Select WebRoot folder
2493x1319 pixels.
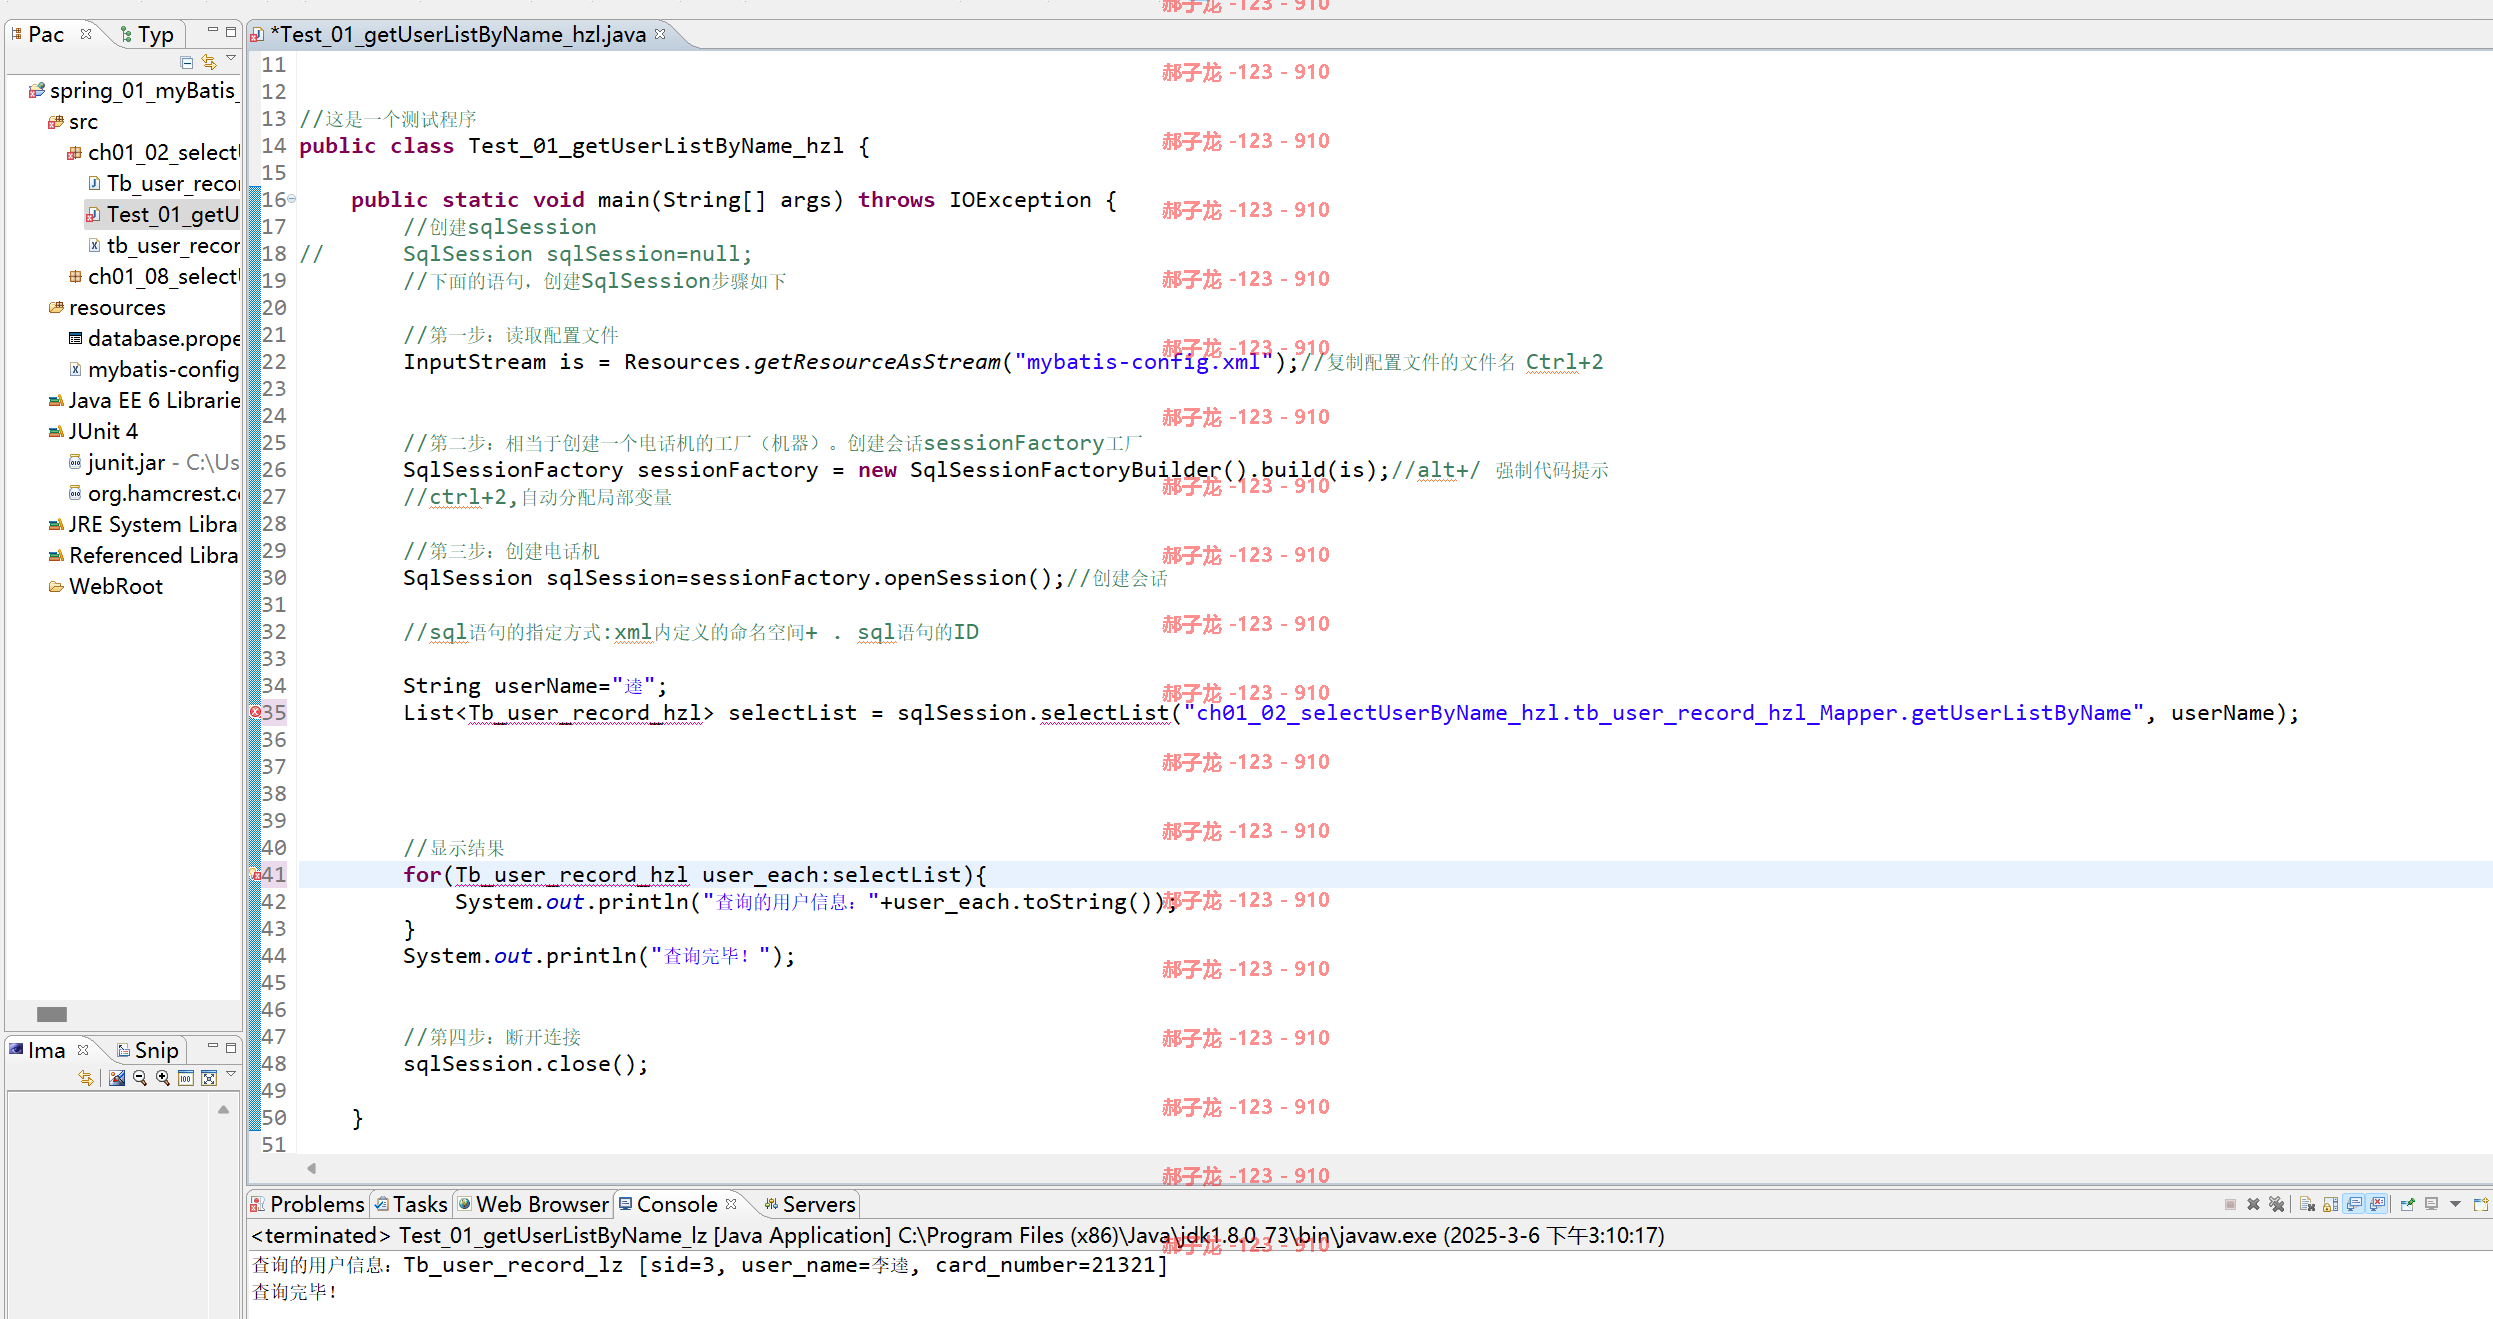(106, 587)
